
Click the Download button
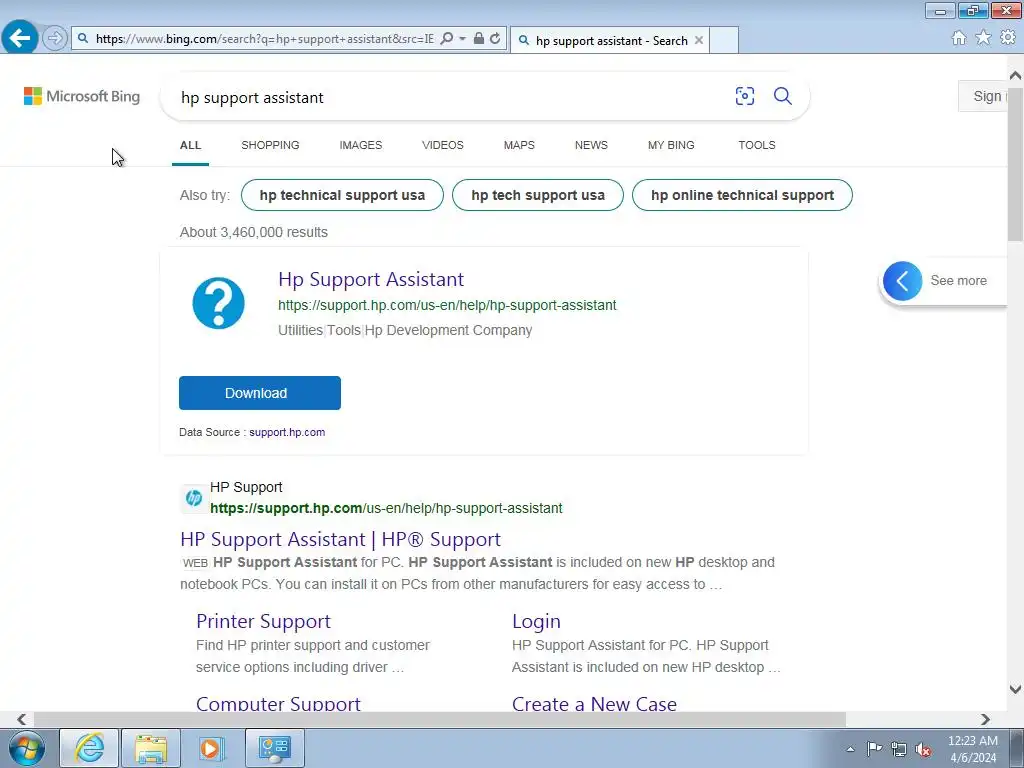[x=260, y=393]
